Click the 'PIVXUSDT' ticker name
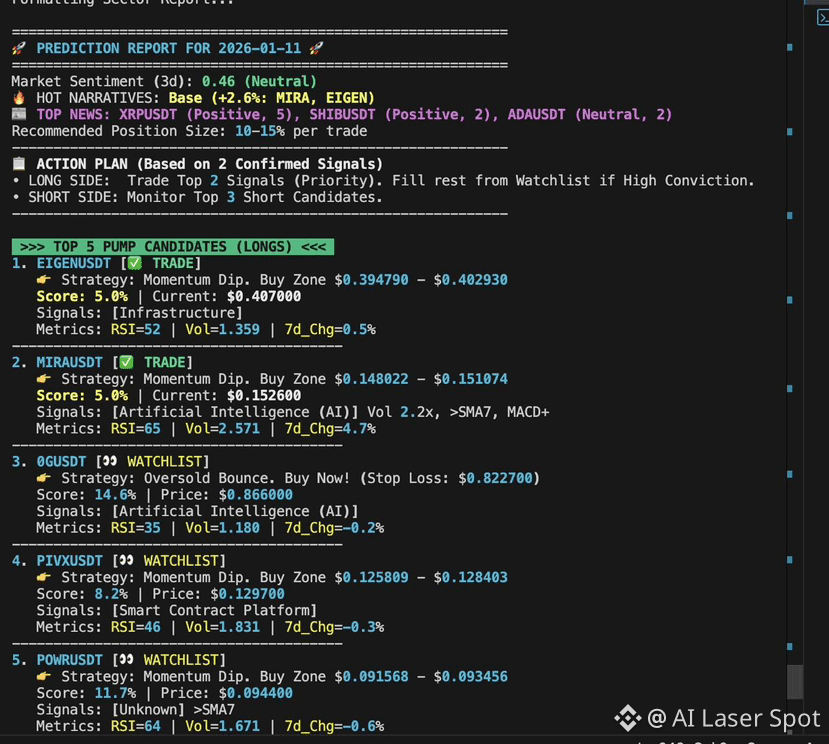The height and width of the screenshot is (744, 829). click(69, 561)
